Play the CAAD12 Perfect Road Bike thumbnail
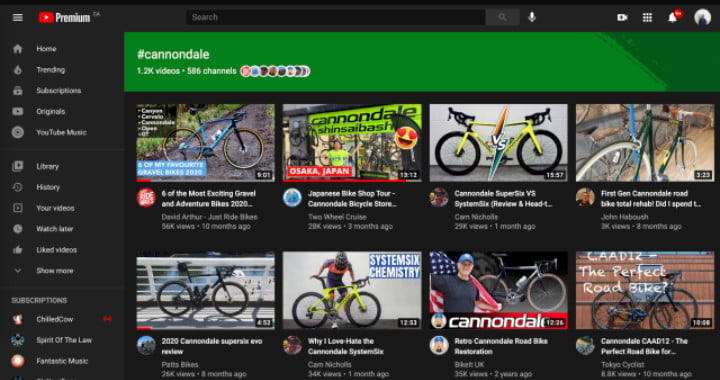This screenshot has width=720, height=380. coord(645,291)
